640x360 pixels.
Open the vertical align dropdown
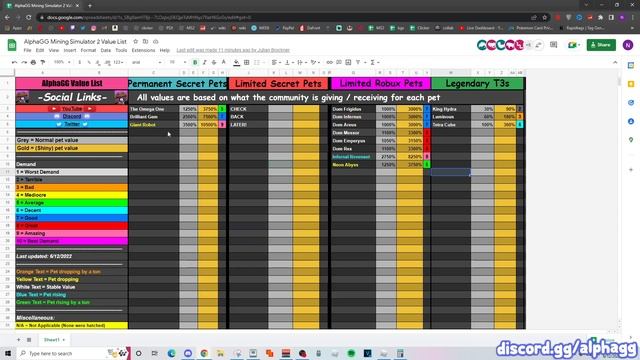(x=289, y=62)
